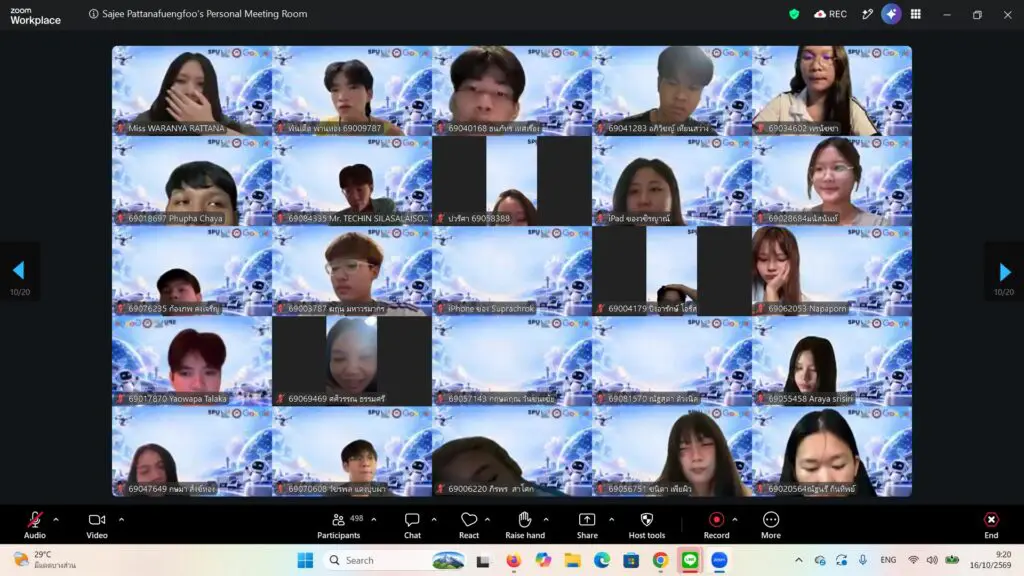Open Google Chrome from the taskbar
Screen dimensions: 1024x576
[x=660, y=560]
